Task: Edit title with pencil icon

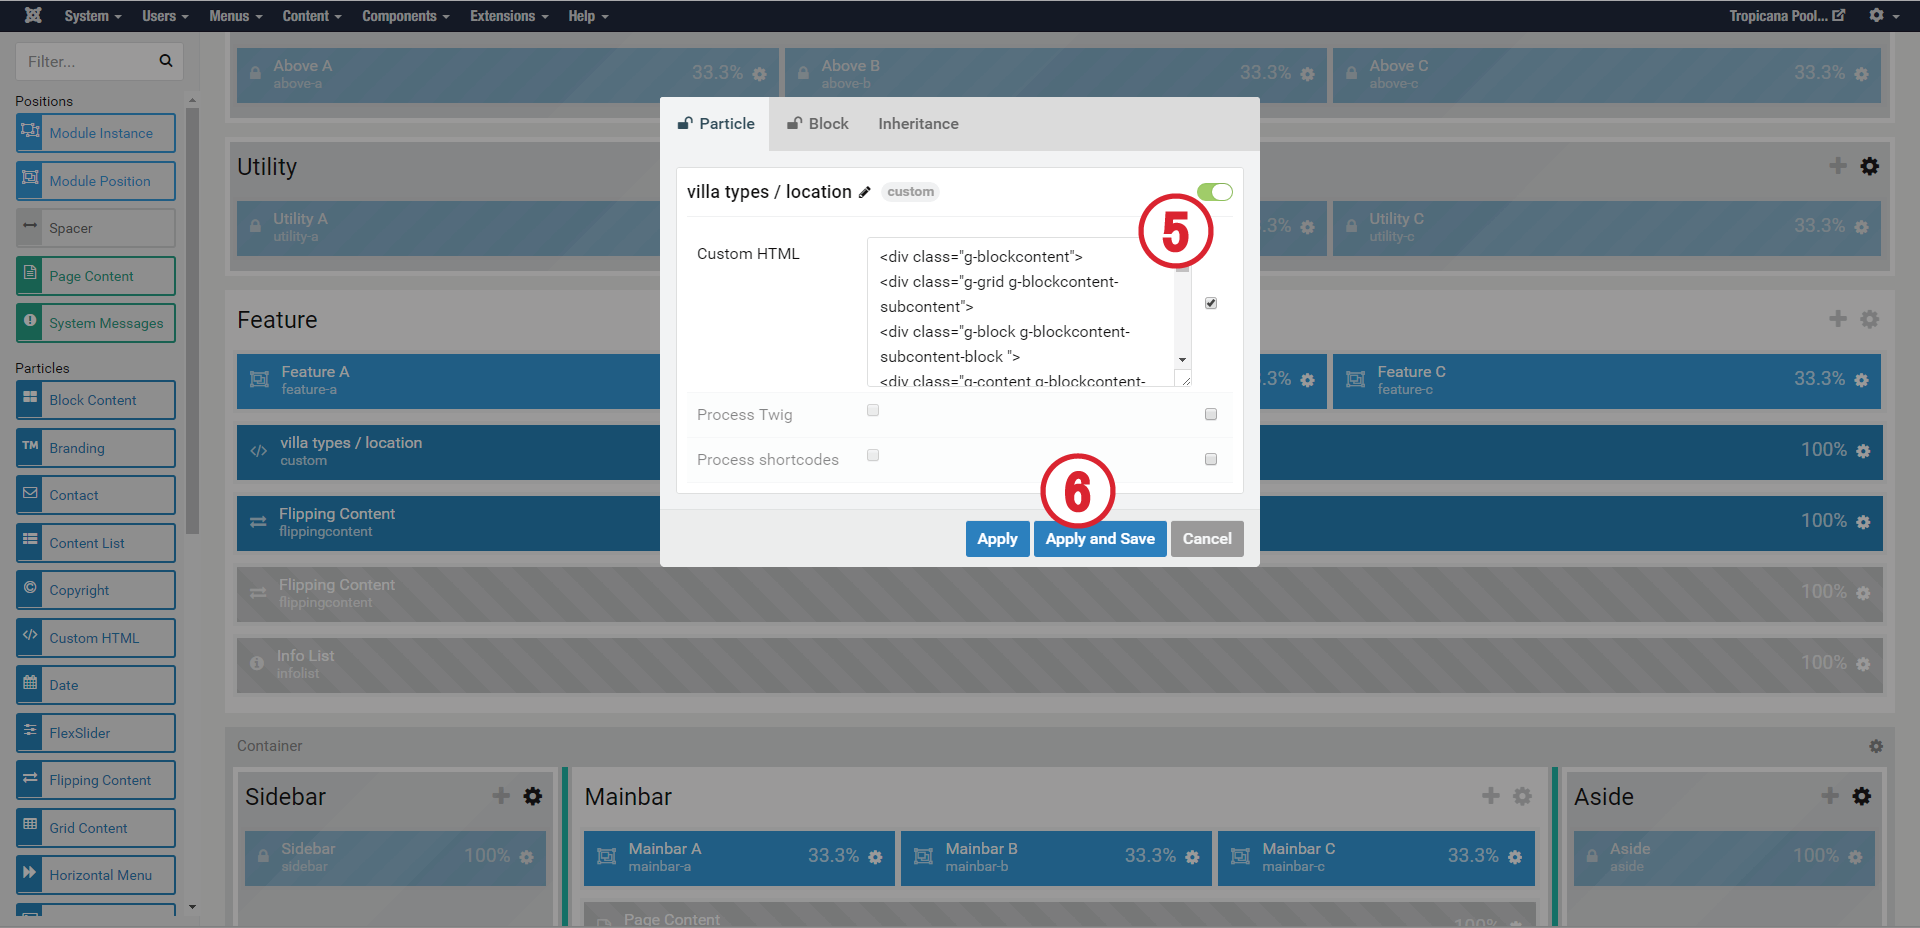Action: [865, 192]
